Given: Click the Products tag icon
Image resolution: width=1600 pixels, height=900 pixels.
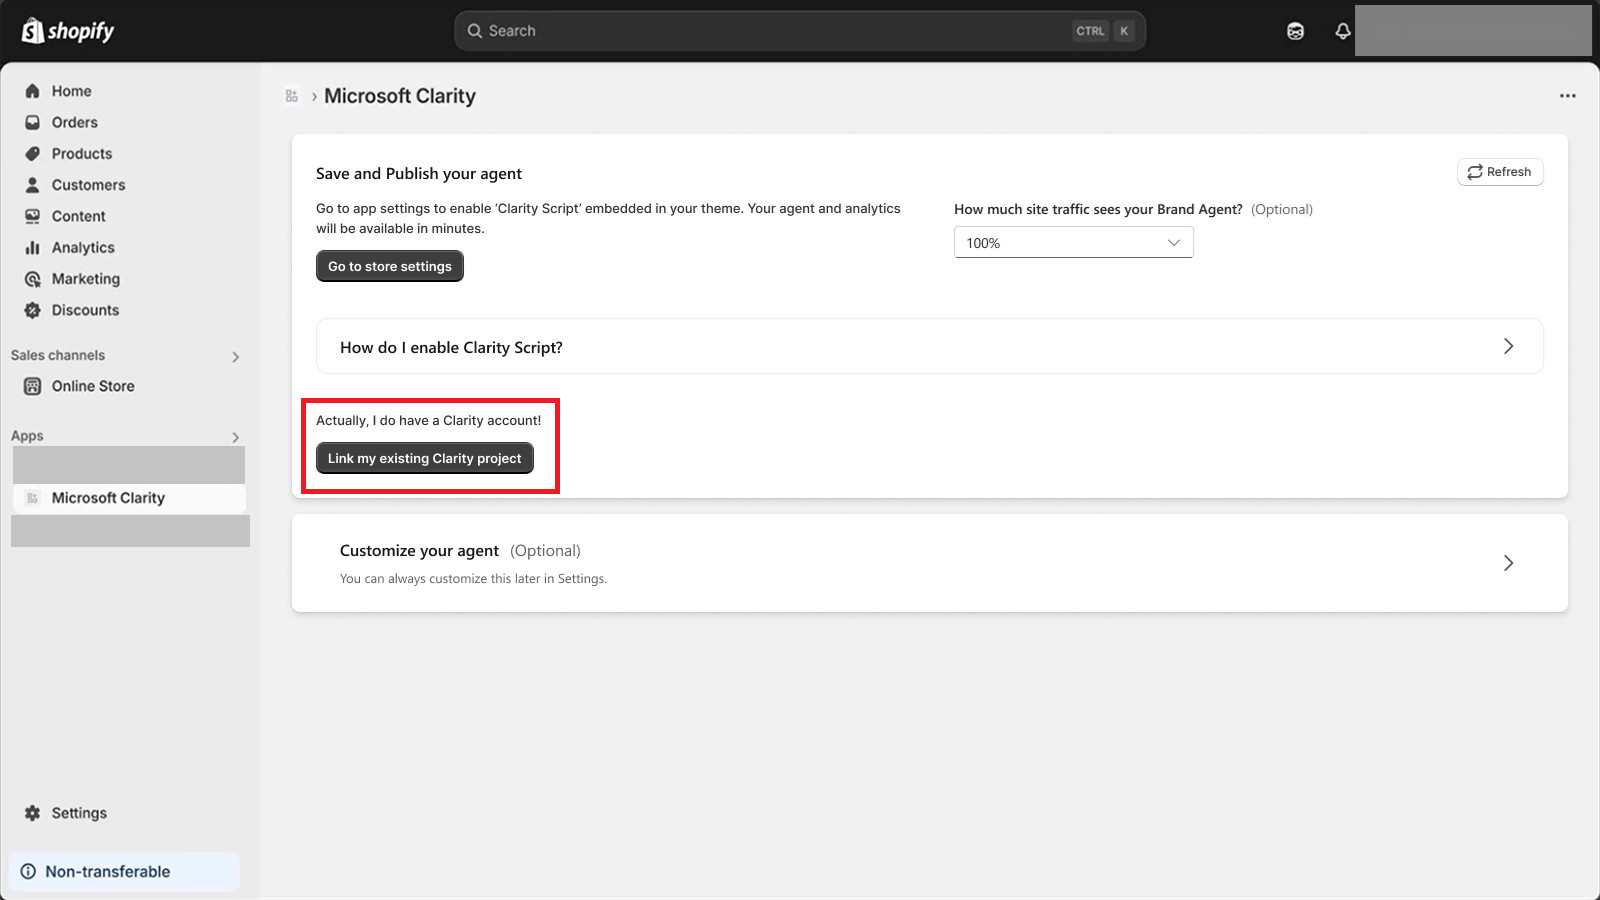Looking at the screenshot, I should click(32, 154).
